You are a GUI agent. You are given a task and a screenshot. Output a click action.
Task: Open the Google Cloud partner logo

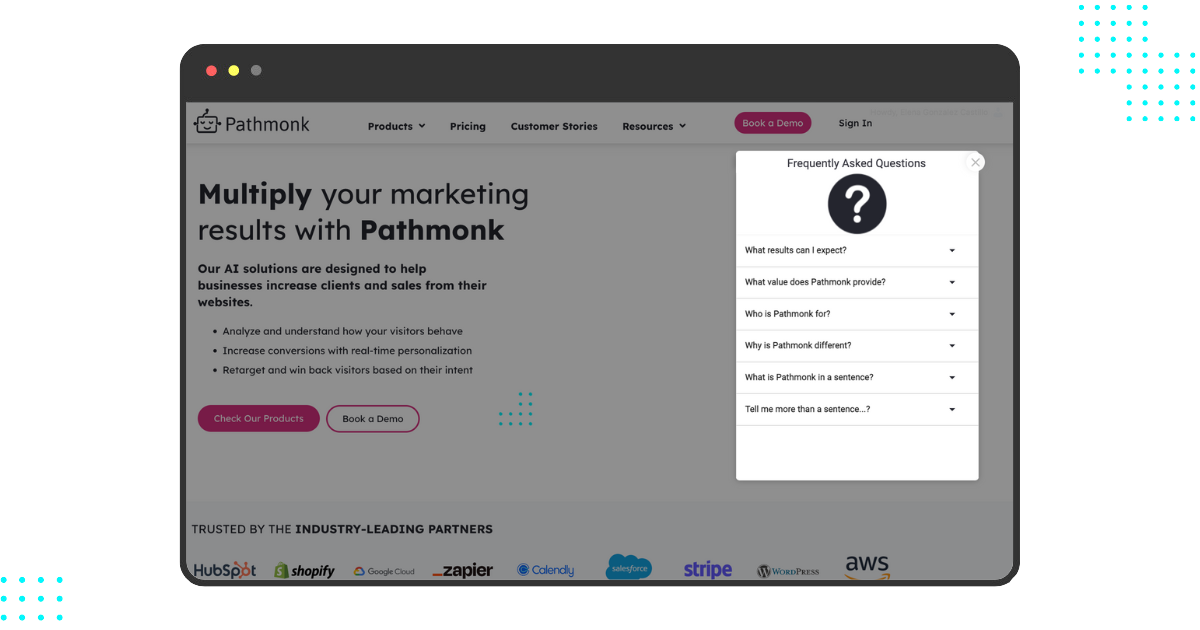tap(384, 570)
